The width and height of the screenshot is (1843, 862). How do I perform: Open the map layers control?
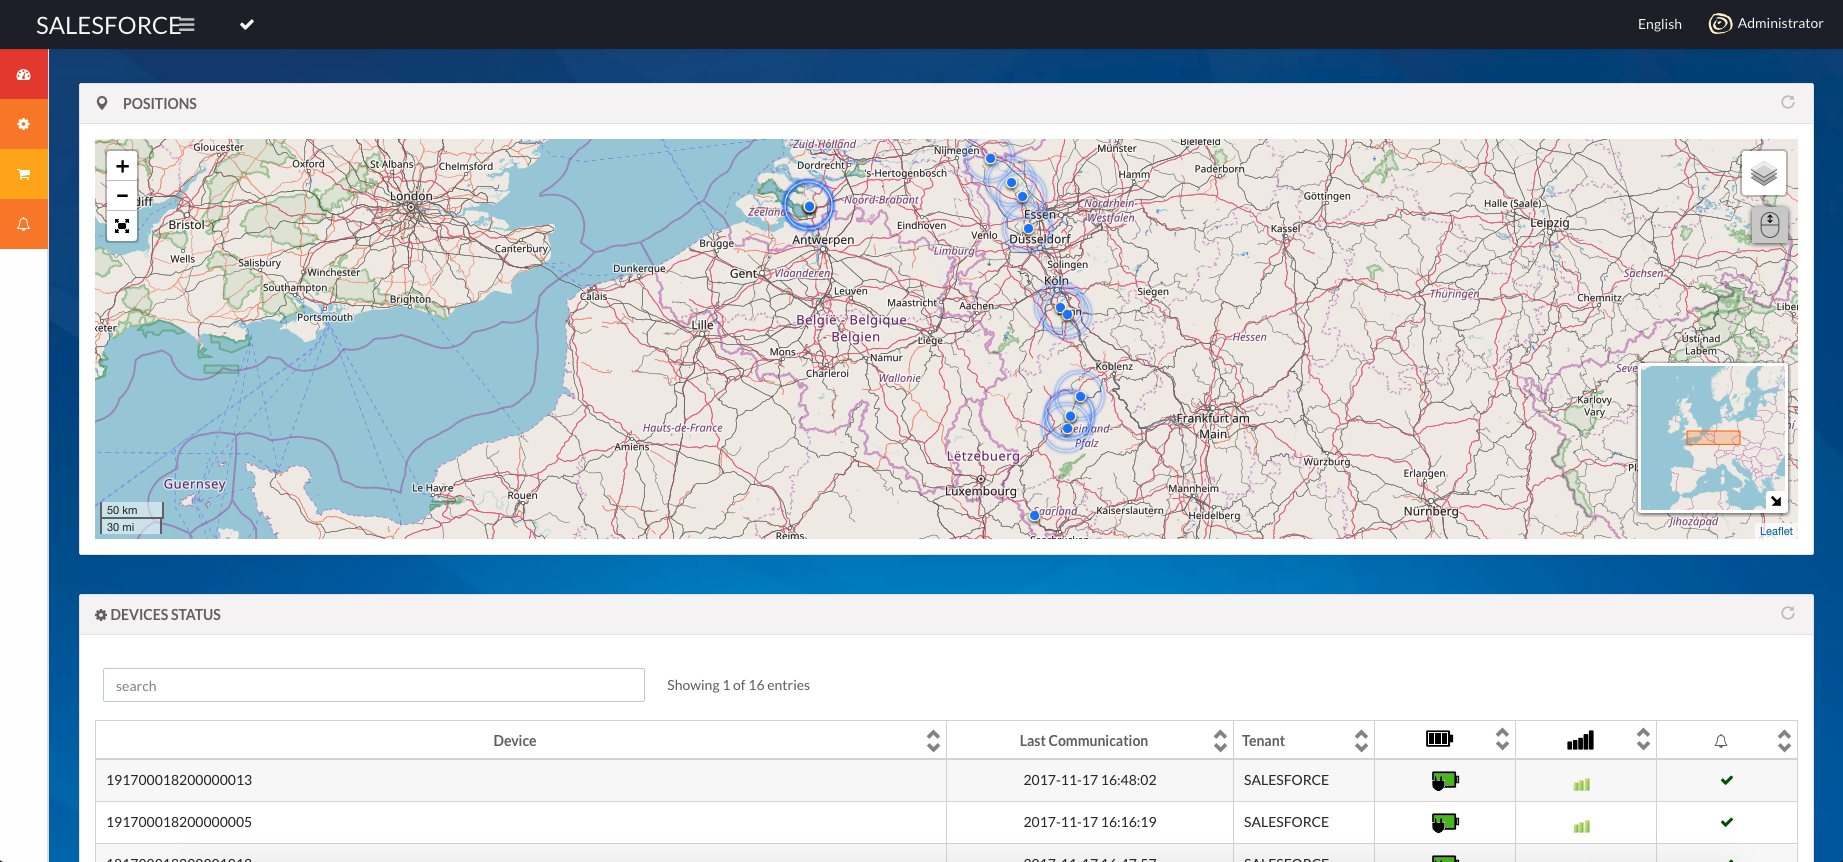(1764, 174)
